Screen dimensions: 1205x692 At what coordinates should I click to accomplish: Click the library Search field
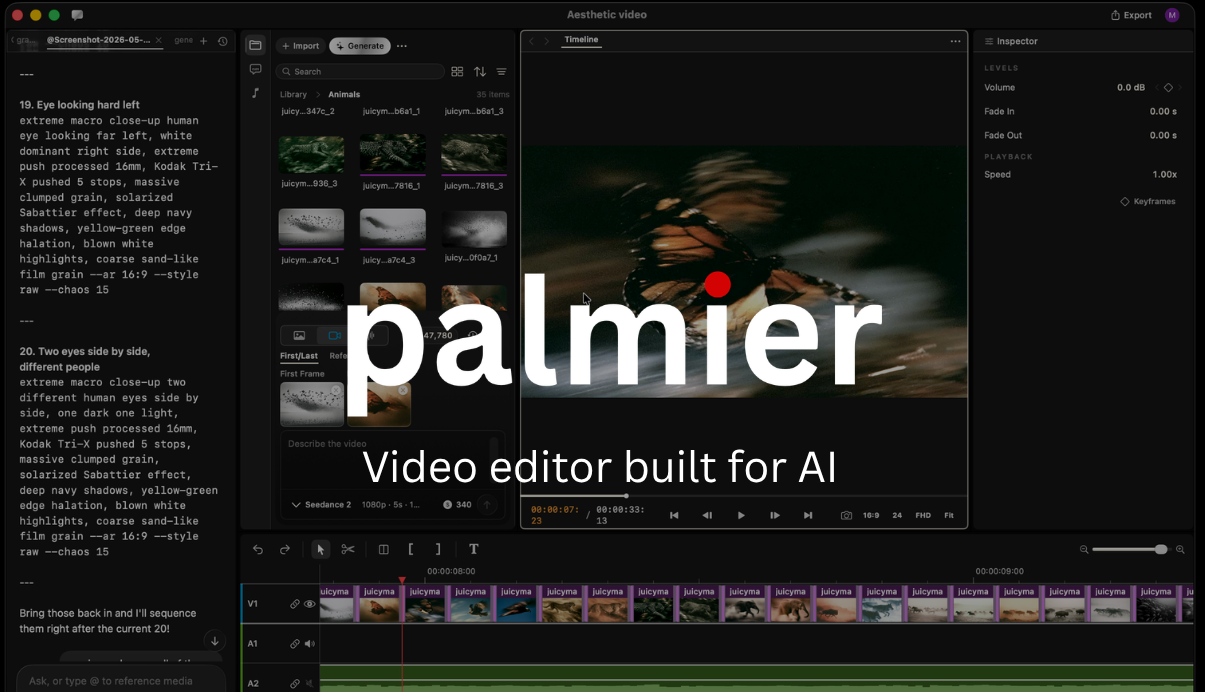click(x=360, y=72)
